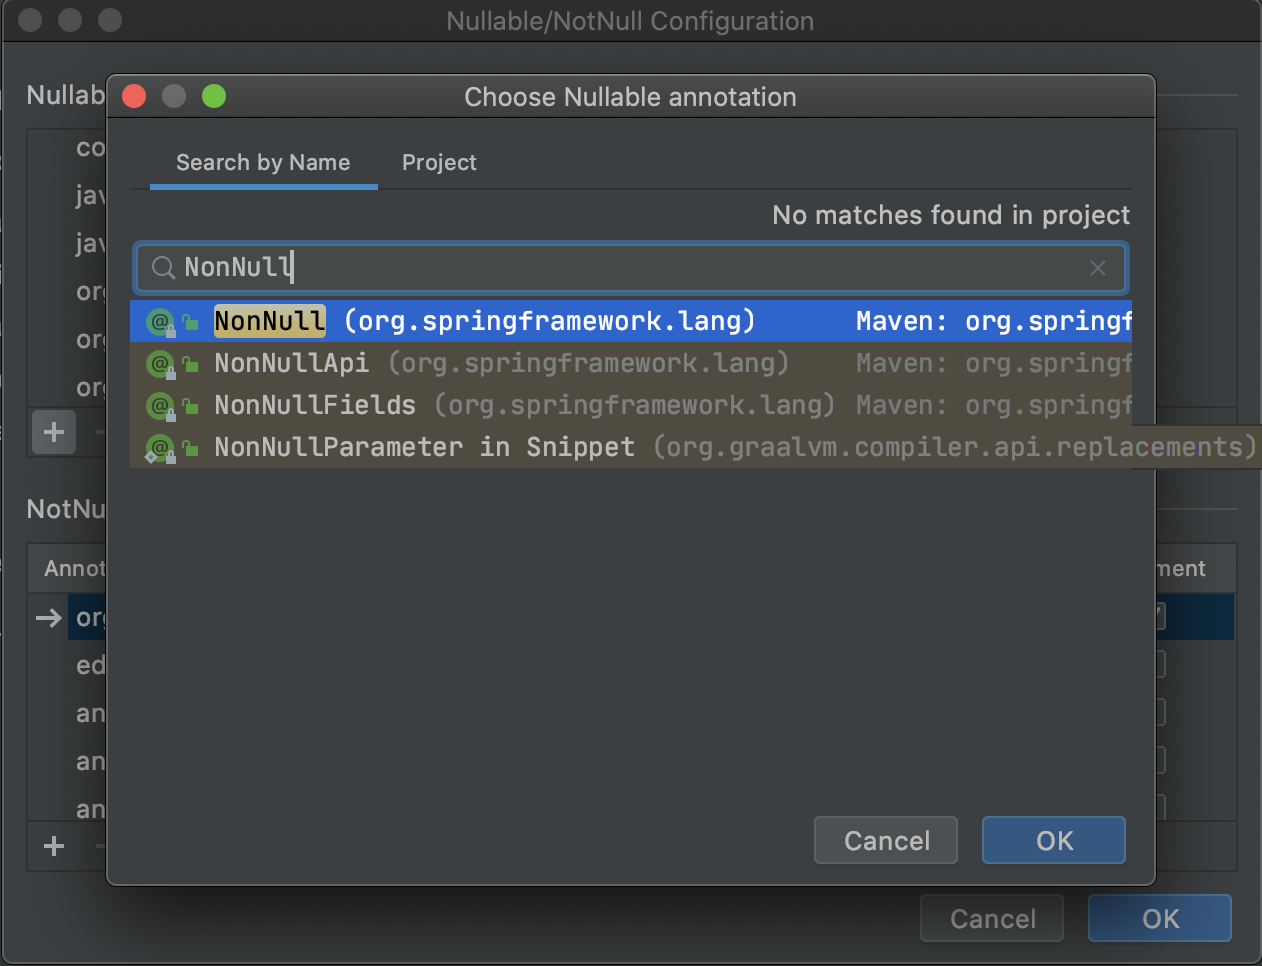Click the annotation icon beside NonNullParameter
Image resolution: width=1262 pixels, height=966 pixels.
pyautogui.click(x=160, y=448)
